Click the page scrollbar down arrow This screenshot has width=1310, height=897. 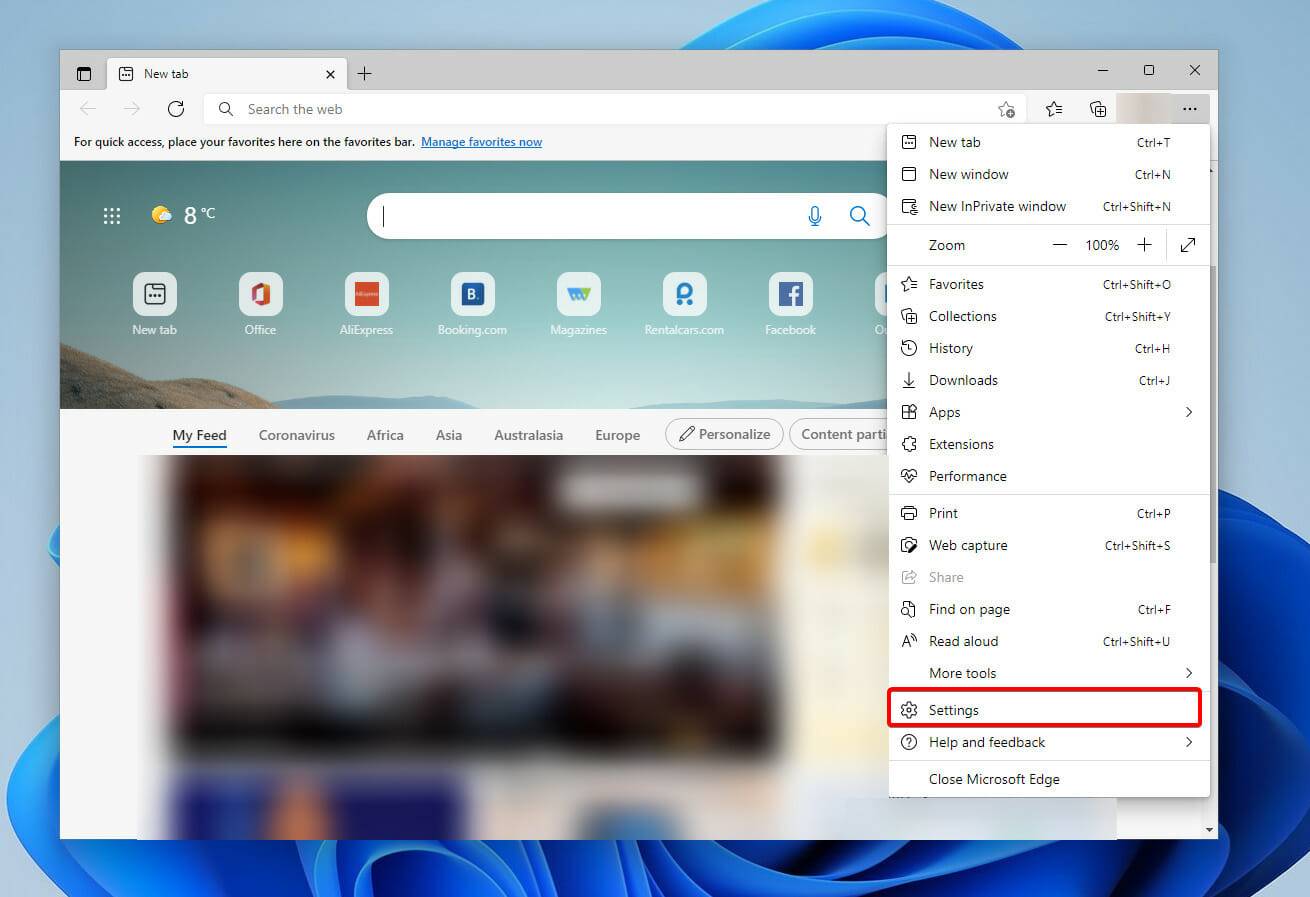(1209, 830)
